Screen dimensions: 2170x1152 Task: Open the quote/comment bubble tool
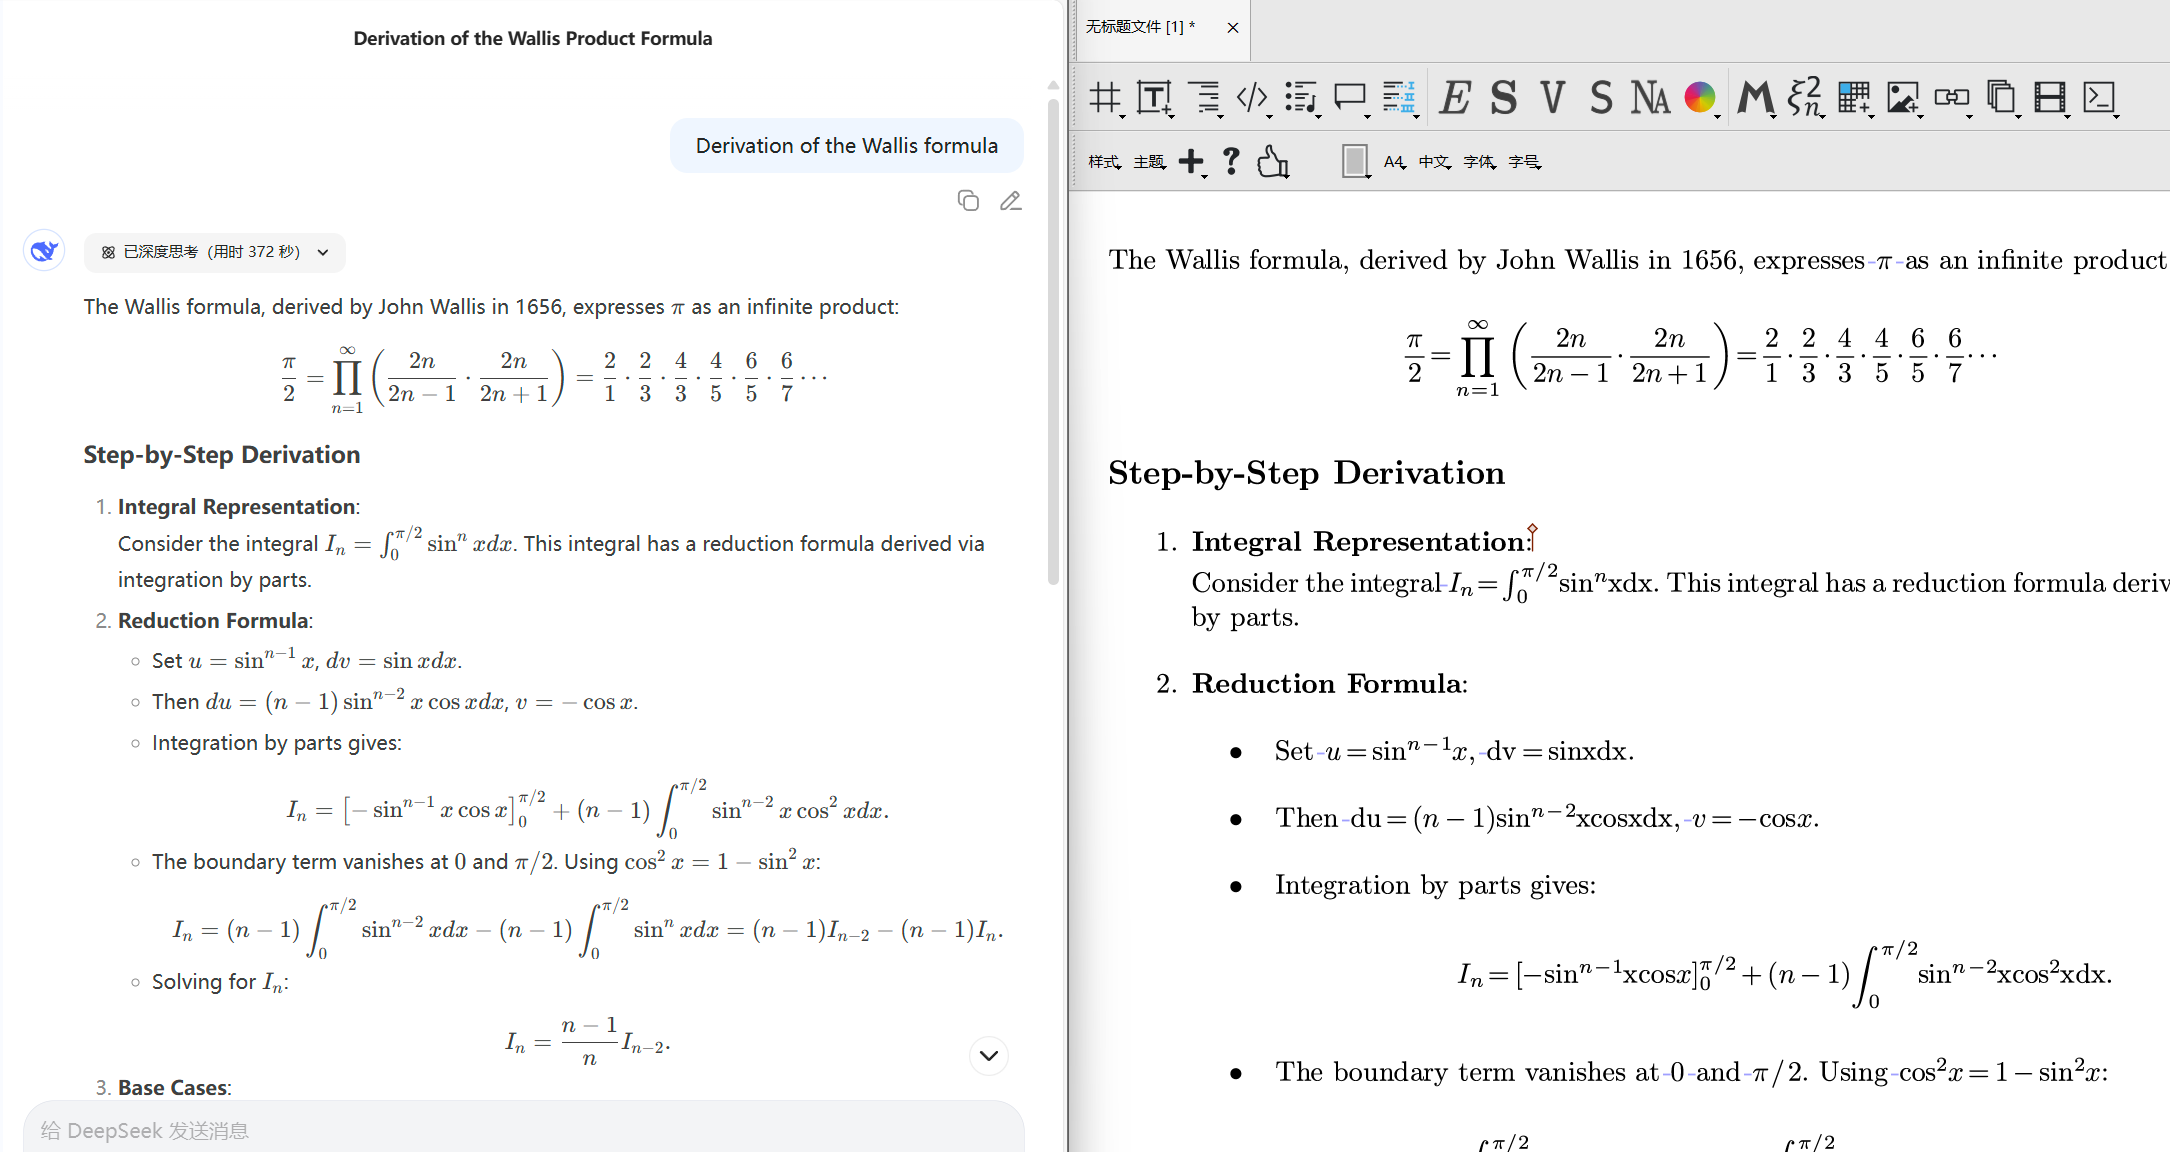pos(1351,98)
